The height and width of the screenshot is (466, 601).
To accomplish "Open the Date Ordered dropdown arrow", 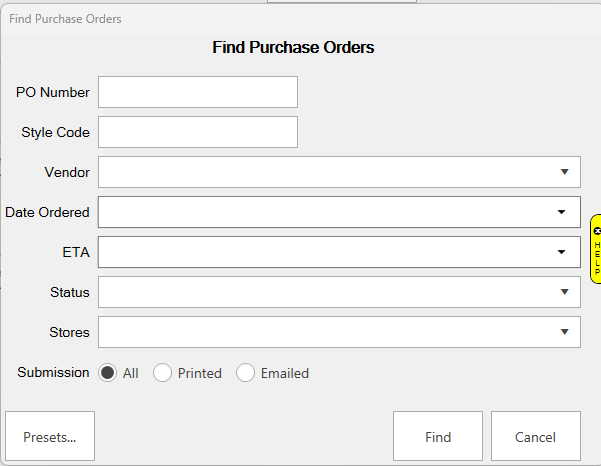I will tap(561, 212).
